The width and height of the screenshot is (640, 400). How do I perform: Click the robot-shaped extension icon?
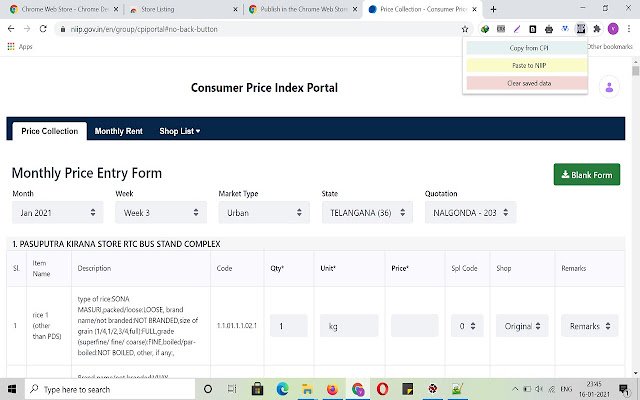point(549,29)
